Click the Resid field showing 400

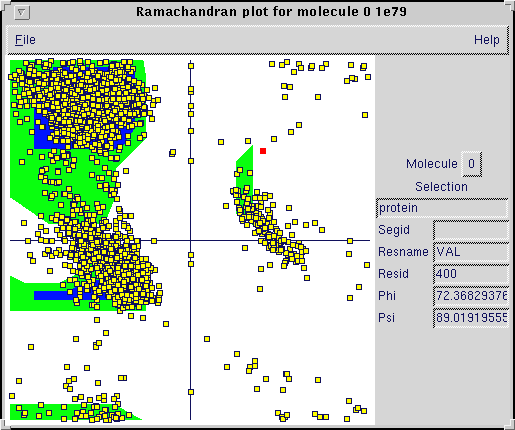click(x=471, y=274)
